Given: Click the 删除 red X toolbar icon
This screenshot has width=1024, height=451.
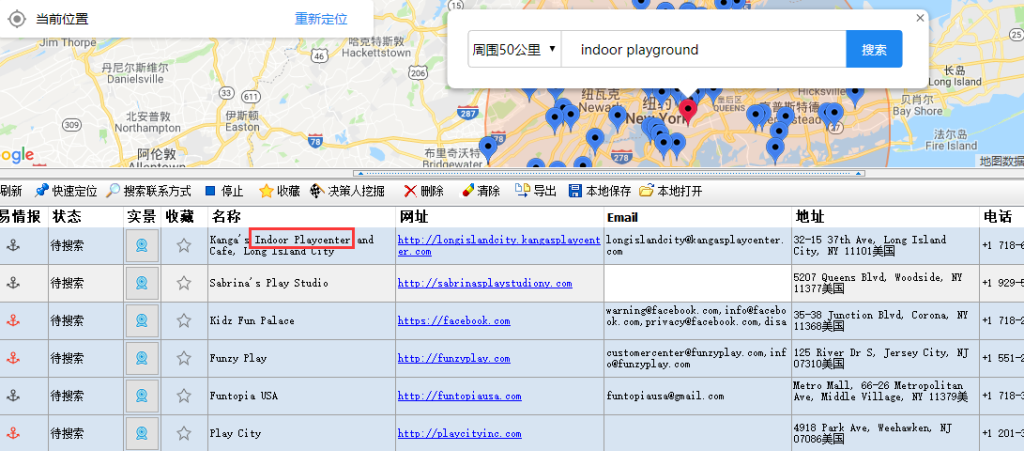Looking at the screenshot, I should (x=410, y=191).
